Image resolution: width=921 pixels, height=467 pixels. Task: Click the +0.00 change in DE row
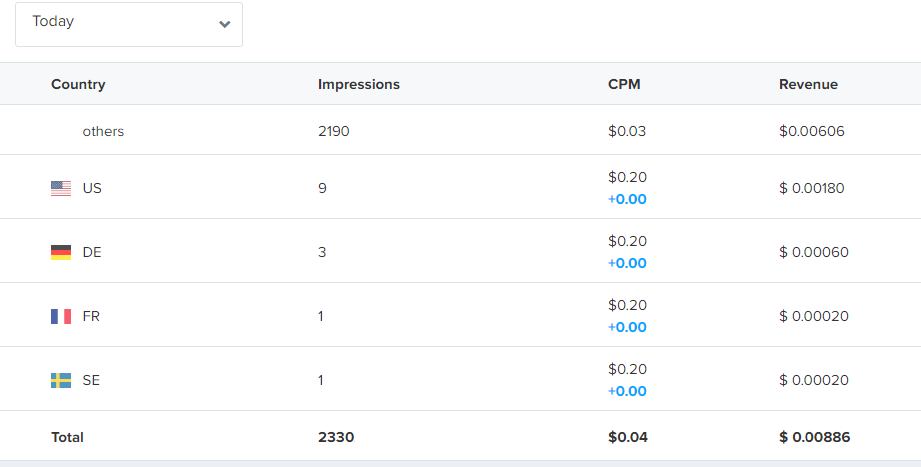pyautogui.click(x=627, y=263)
